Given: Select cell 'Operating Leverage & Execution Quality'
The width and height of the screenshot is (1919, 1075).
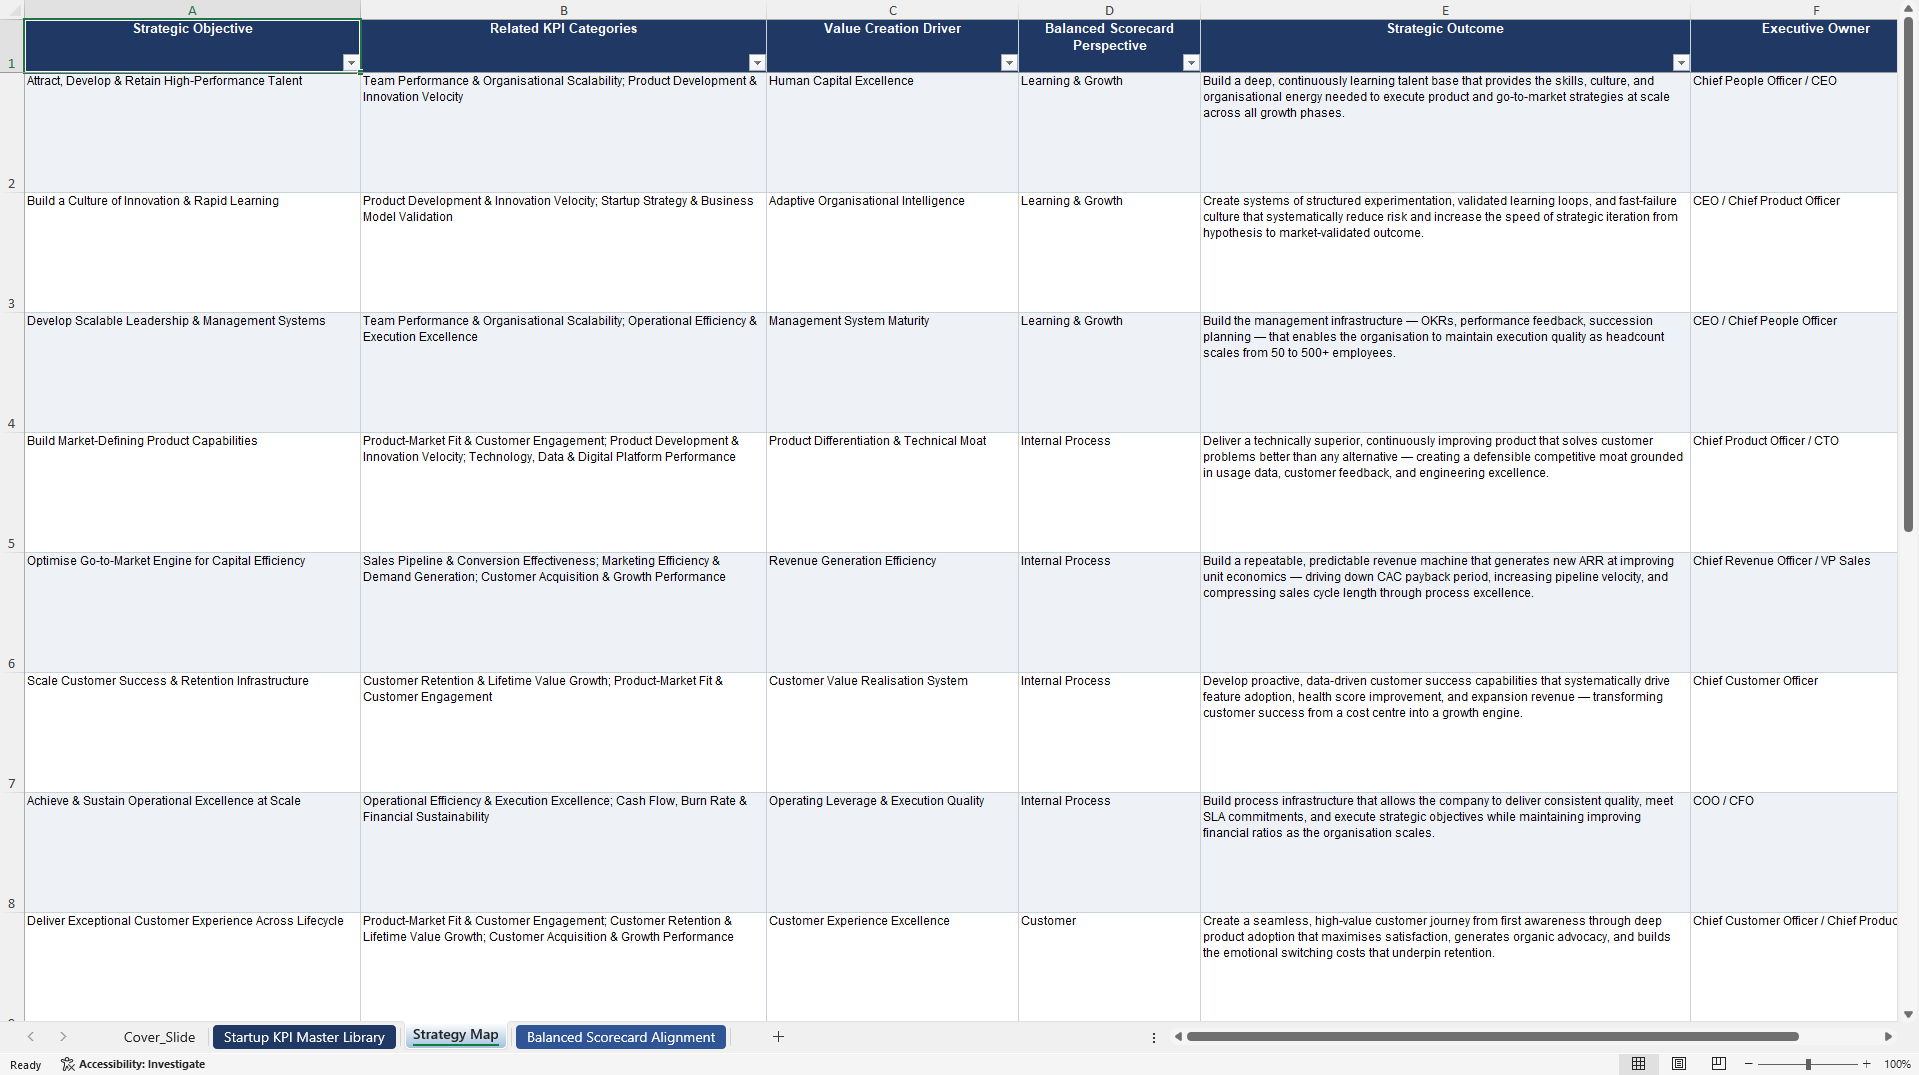Looking at the screenshot, I should point(892,852).
